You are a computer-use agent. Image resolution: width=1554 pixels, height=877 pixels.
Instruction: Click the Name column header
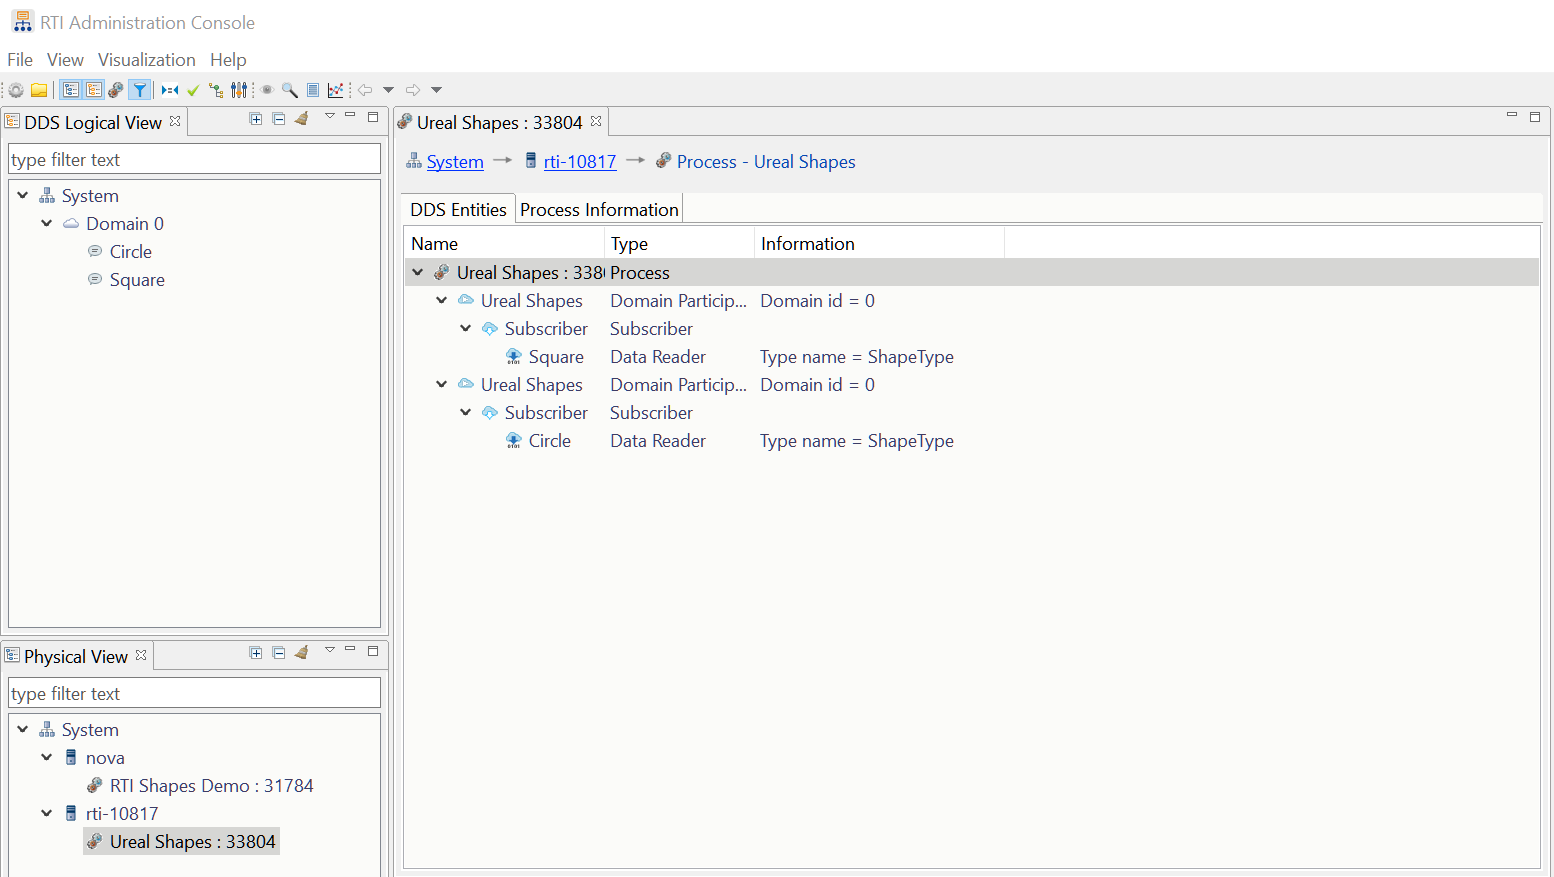[504, 244]
